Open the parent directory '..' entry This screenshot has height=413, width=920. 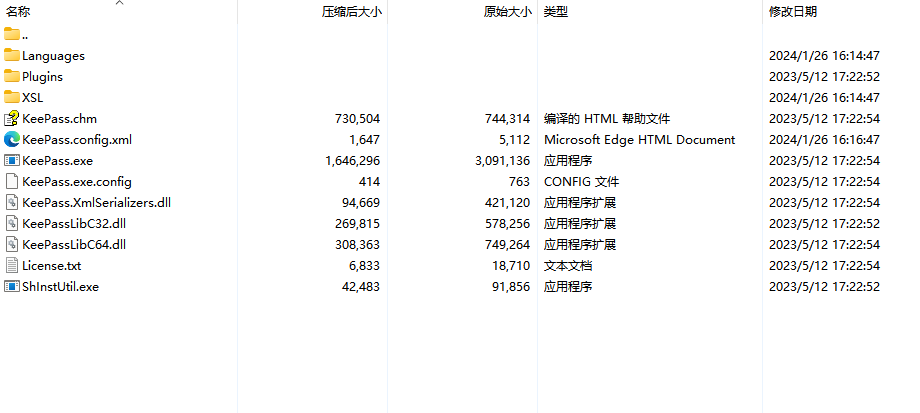tap(25, 35)
